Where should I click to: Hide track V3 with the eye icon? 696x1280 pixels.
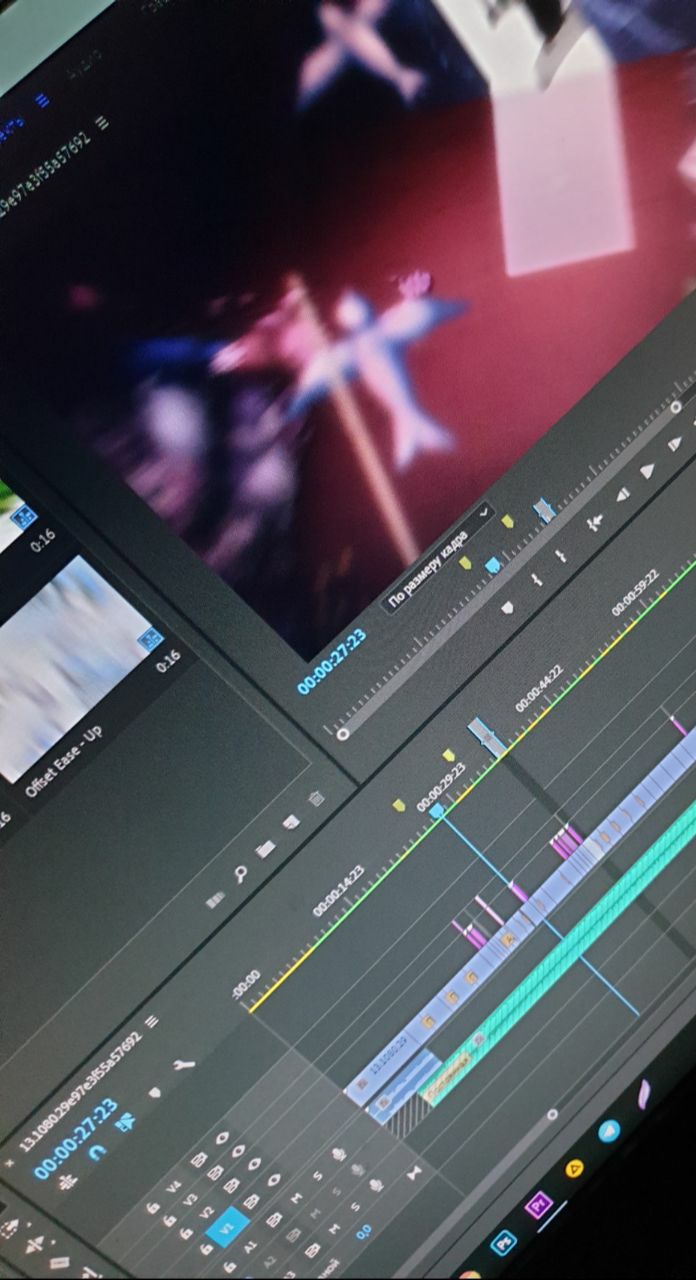point(238,1152)
